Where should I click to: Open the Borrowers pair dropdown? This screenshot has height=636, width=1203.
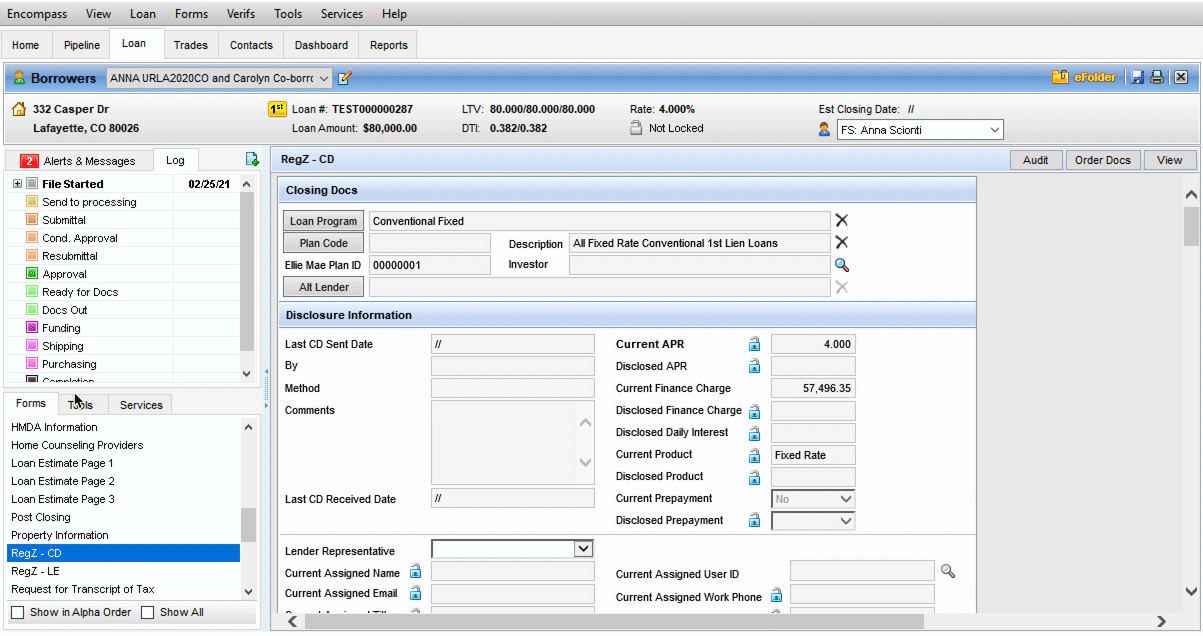click(x=323, y=78)
